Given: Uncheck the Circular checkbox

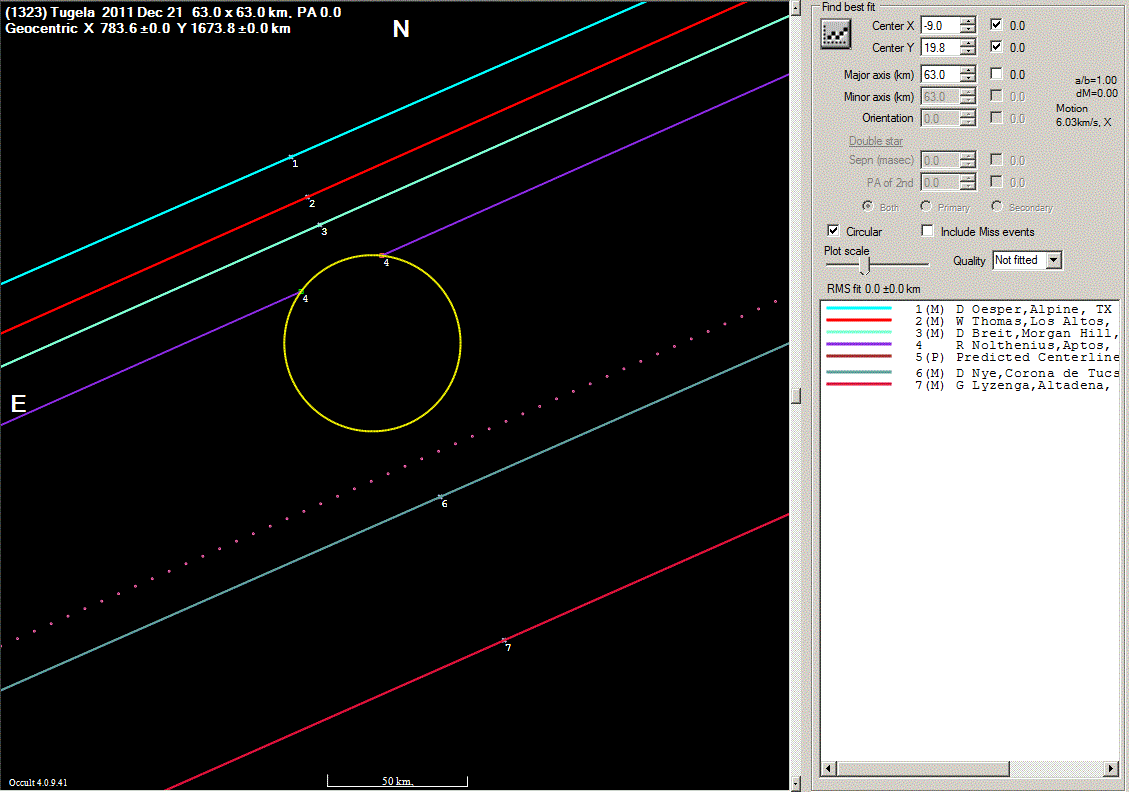Looking at the screenshot, I should pyautogui.click(x=834, y=231).
